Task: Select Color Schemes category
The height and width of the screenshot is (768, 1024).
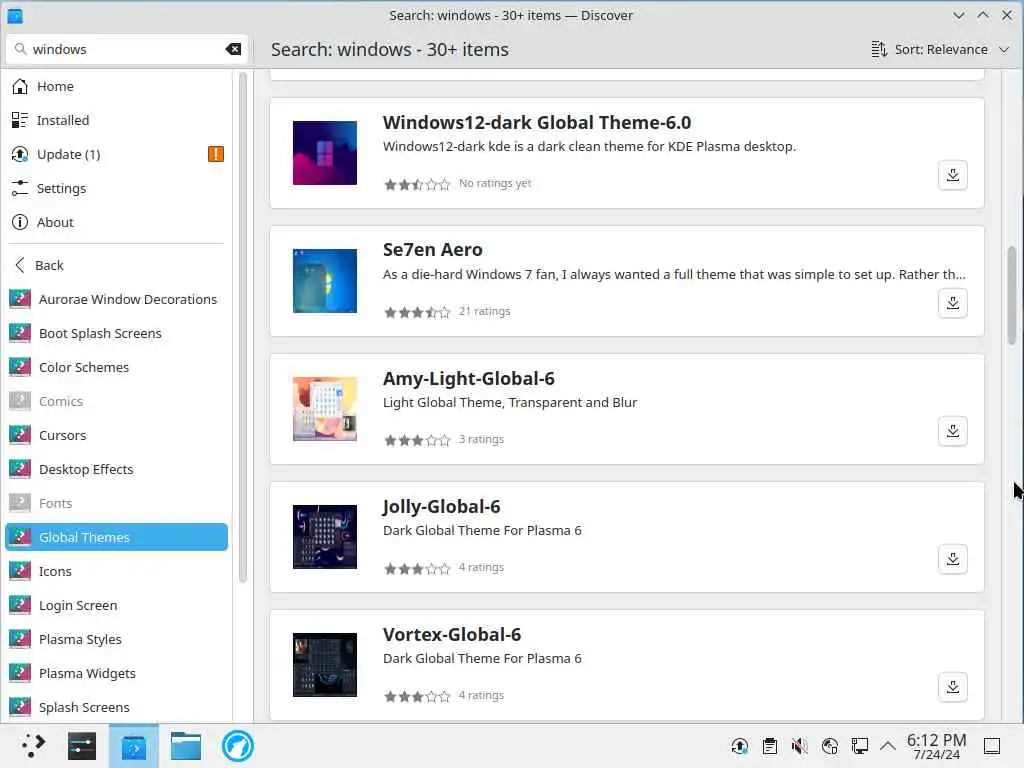Action: (116, 367)
